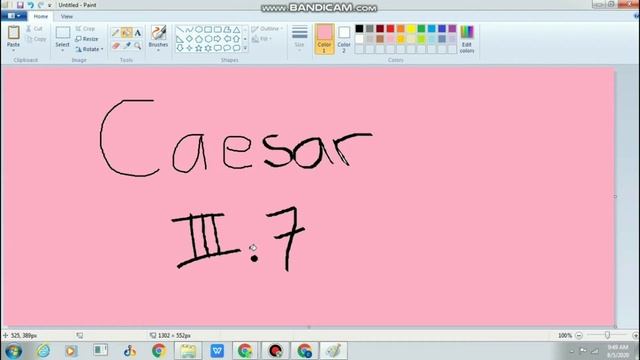Expand the Paste options arrow
Viewport: 640px width, 360px height.
[13, 50]
